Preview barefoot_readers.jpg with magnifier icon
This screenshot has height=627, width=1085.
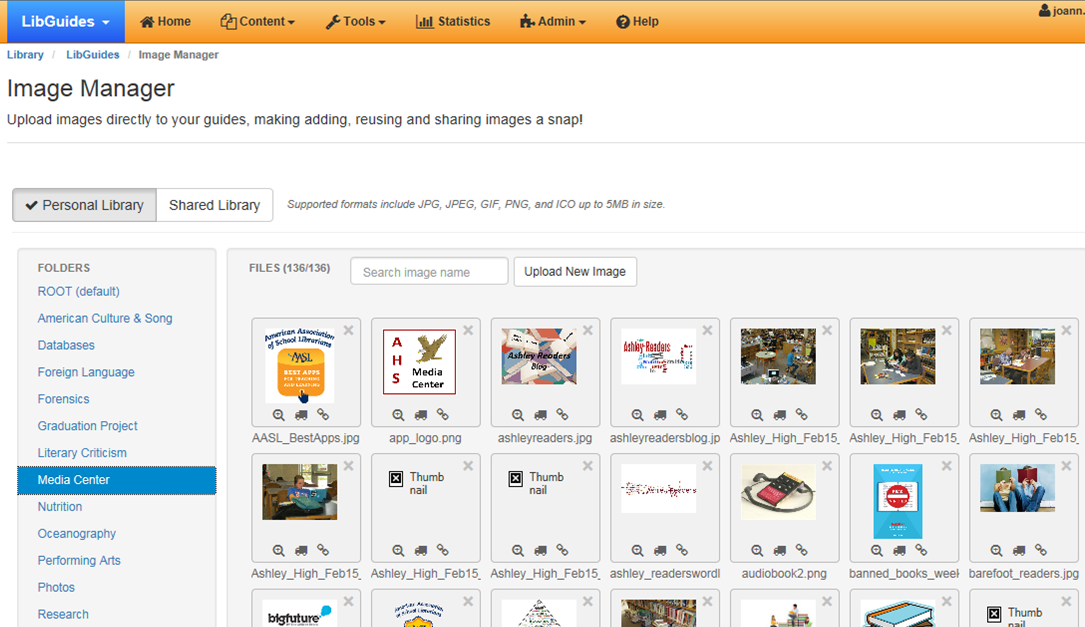pos(996,551)
